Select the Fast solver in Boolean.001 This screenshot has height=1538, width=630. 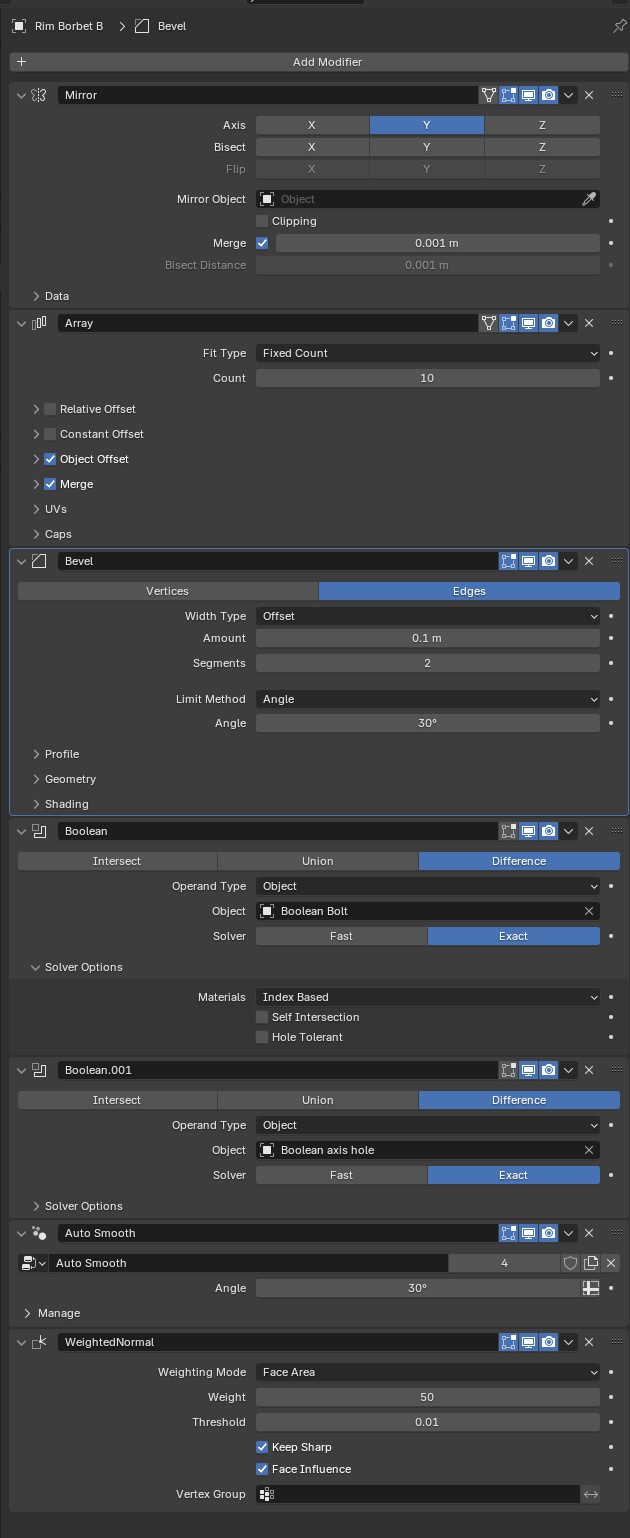(x=341, y=1175)
